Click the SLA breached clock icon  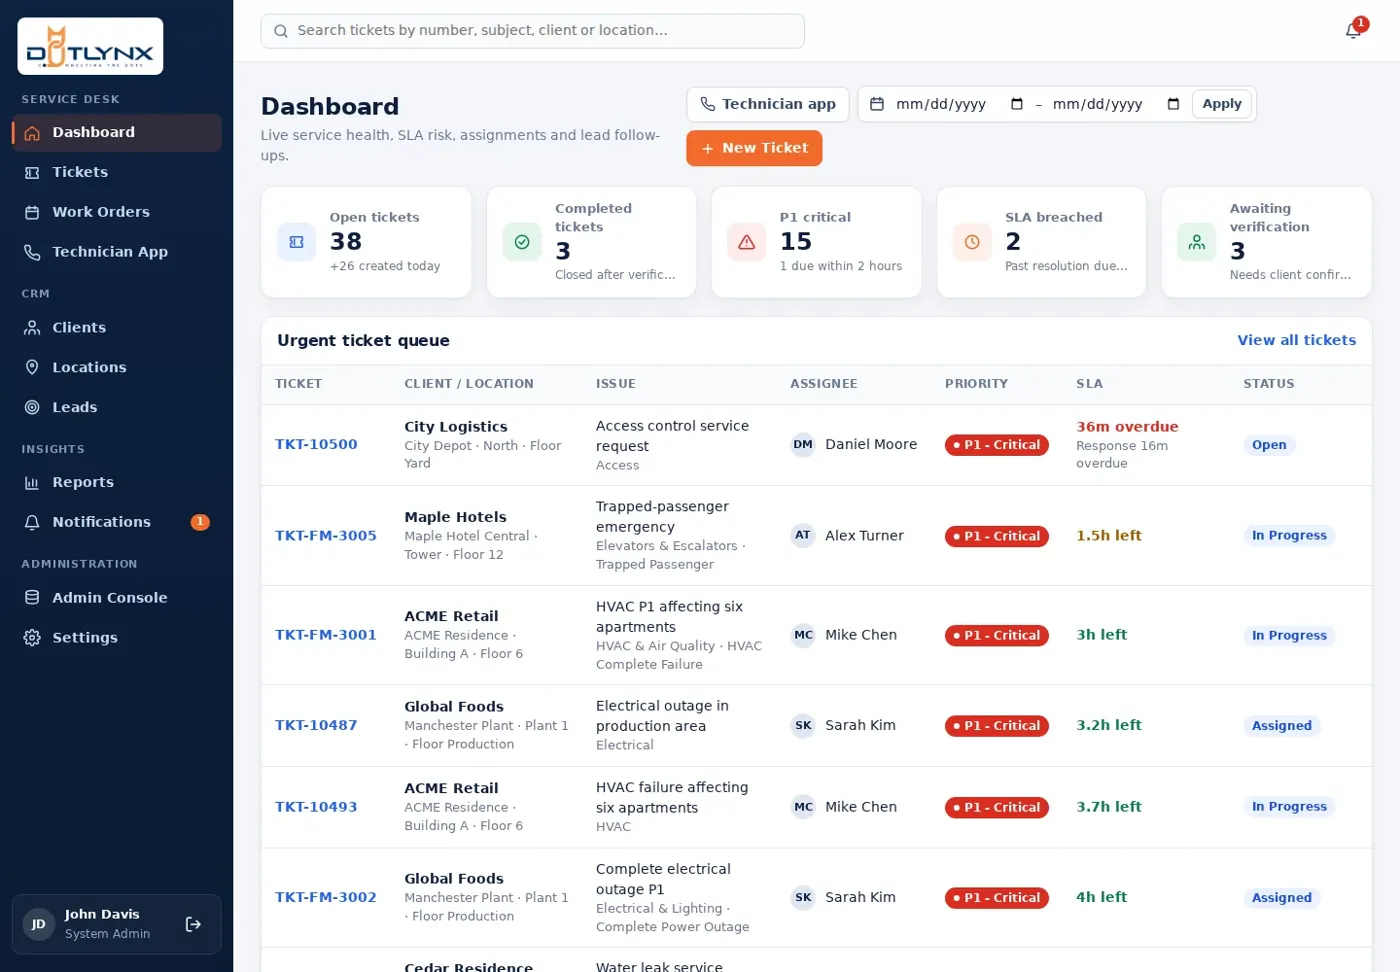[972, 242]
